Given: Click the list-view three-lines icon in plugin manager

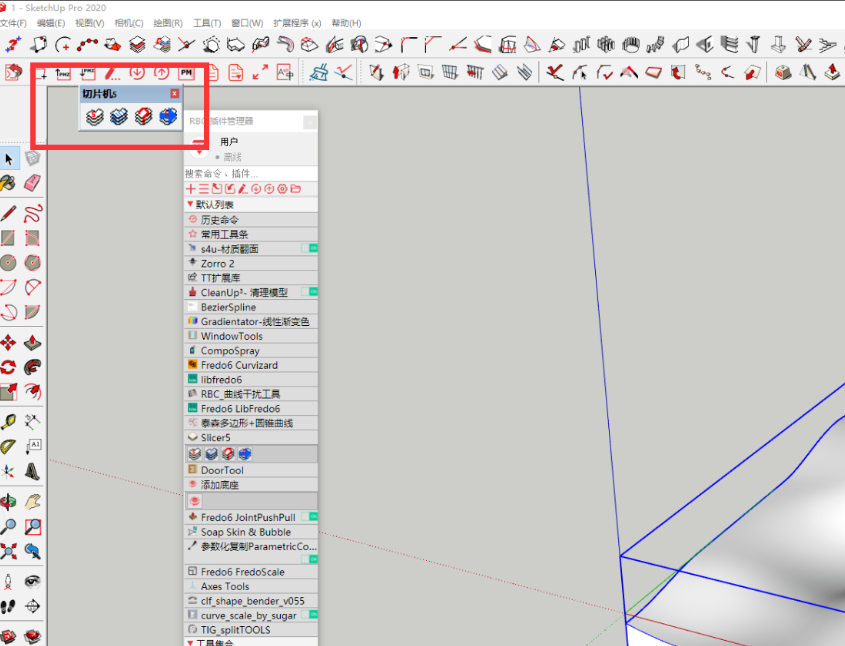Looking at the screenshot, I should pyautogui.click(x=204, y=189).
